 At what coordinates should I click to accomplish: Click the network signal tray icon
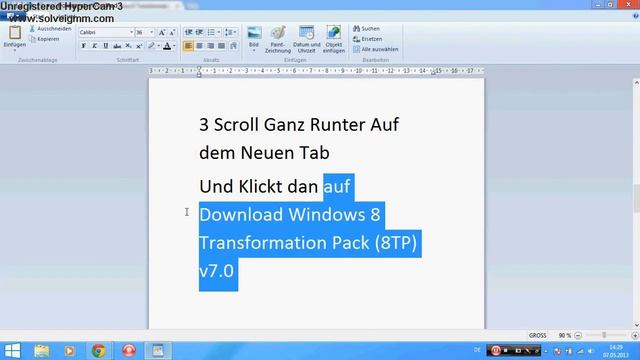point(580,351)
